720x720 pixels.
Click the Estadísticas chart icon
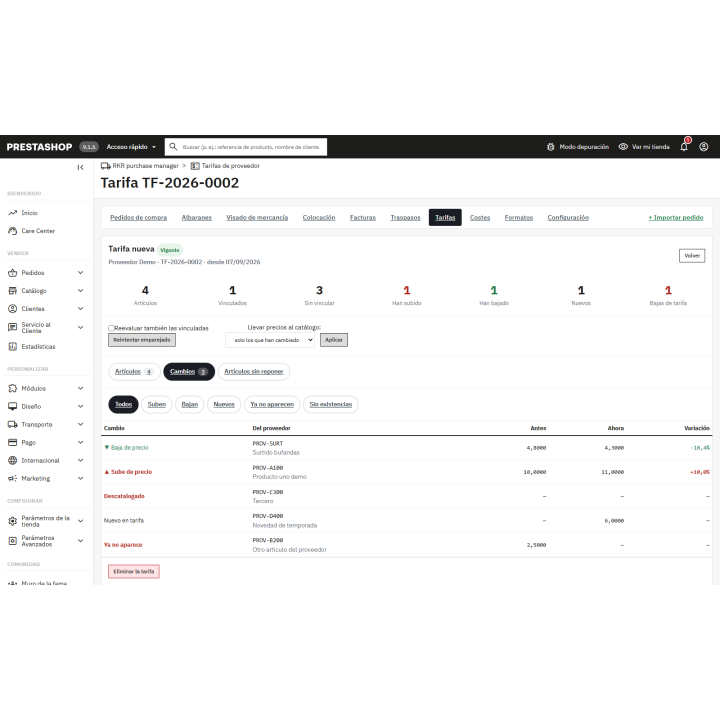tap(12, 347)
